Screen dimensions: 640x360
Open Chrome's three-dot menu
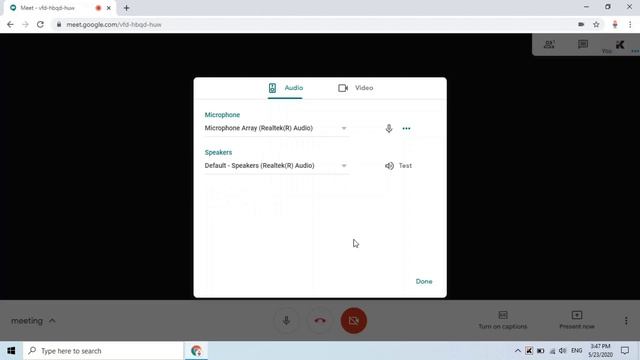point(630,24)
